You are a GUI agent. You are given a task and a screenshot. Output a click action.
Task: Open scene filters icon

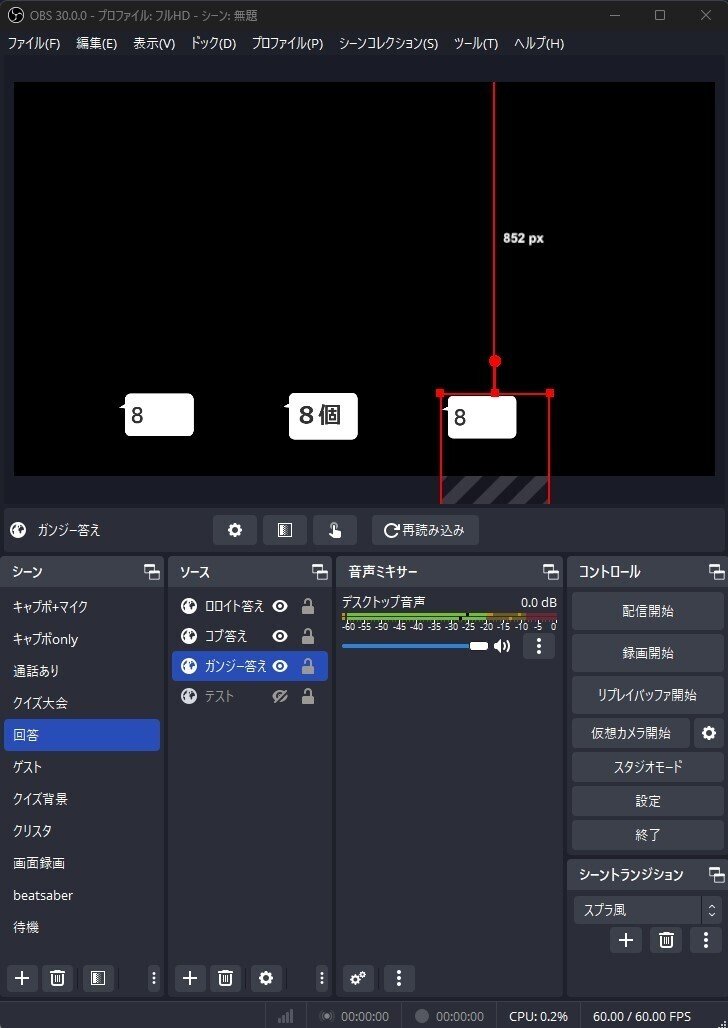coord(98,978)
